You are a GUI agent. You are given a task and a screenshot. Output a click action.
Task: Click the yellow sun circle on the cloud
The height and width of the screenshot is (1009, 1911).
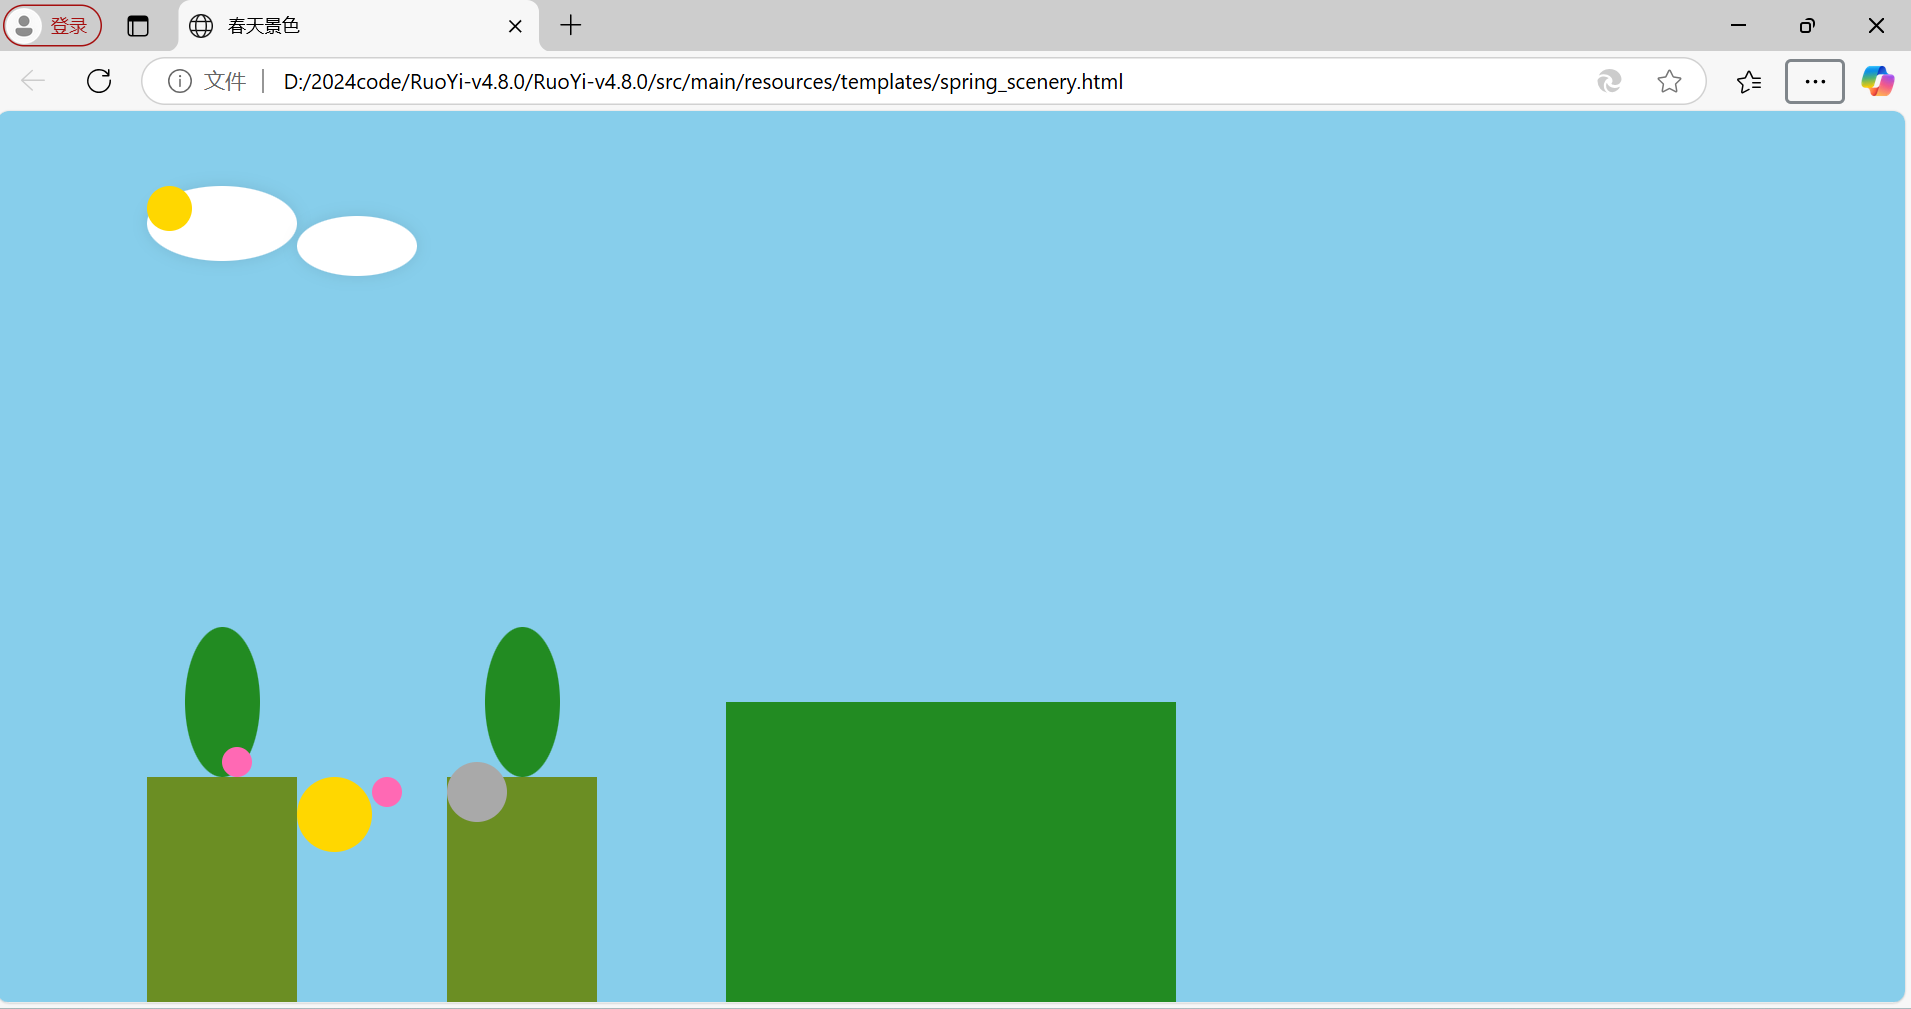[x=169, y=208]
